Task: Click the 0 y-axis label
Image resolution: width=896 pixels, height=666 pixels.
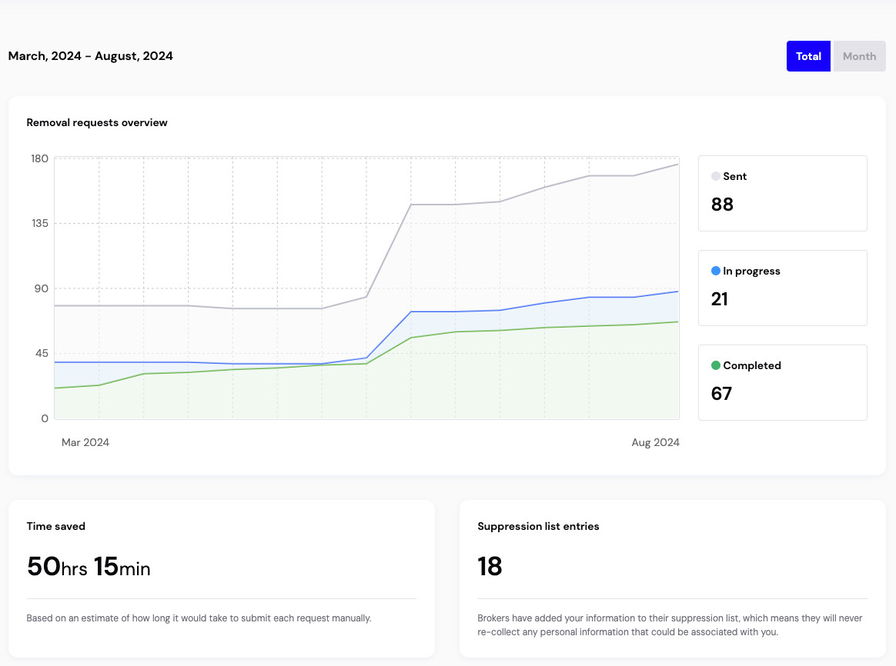Action: pos(45,419)
